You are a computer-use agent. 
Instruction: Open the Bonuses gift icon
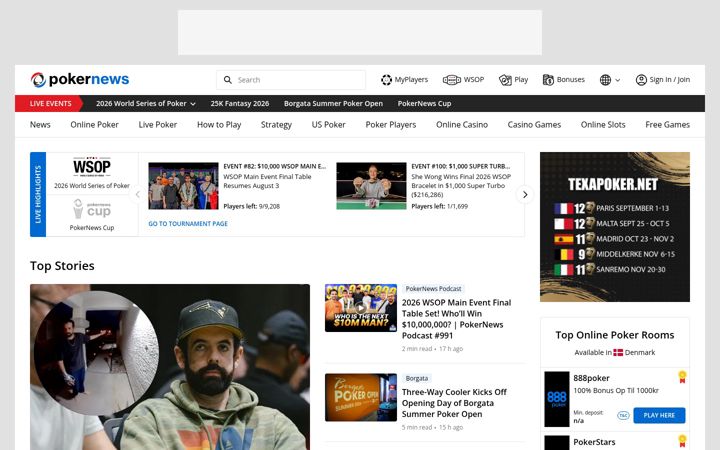point(548,80)
